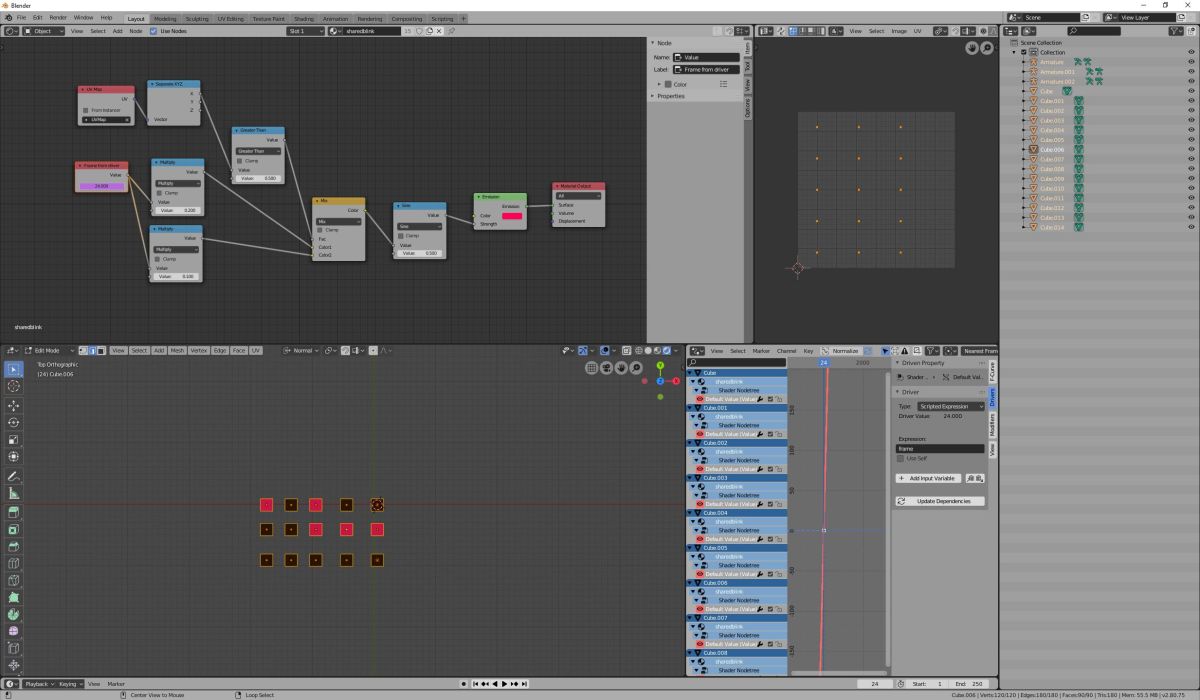Click play animation button in timeline
This screenshot has width=1200, height=700.
(503, 684)
